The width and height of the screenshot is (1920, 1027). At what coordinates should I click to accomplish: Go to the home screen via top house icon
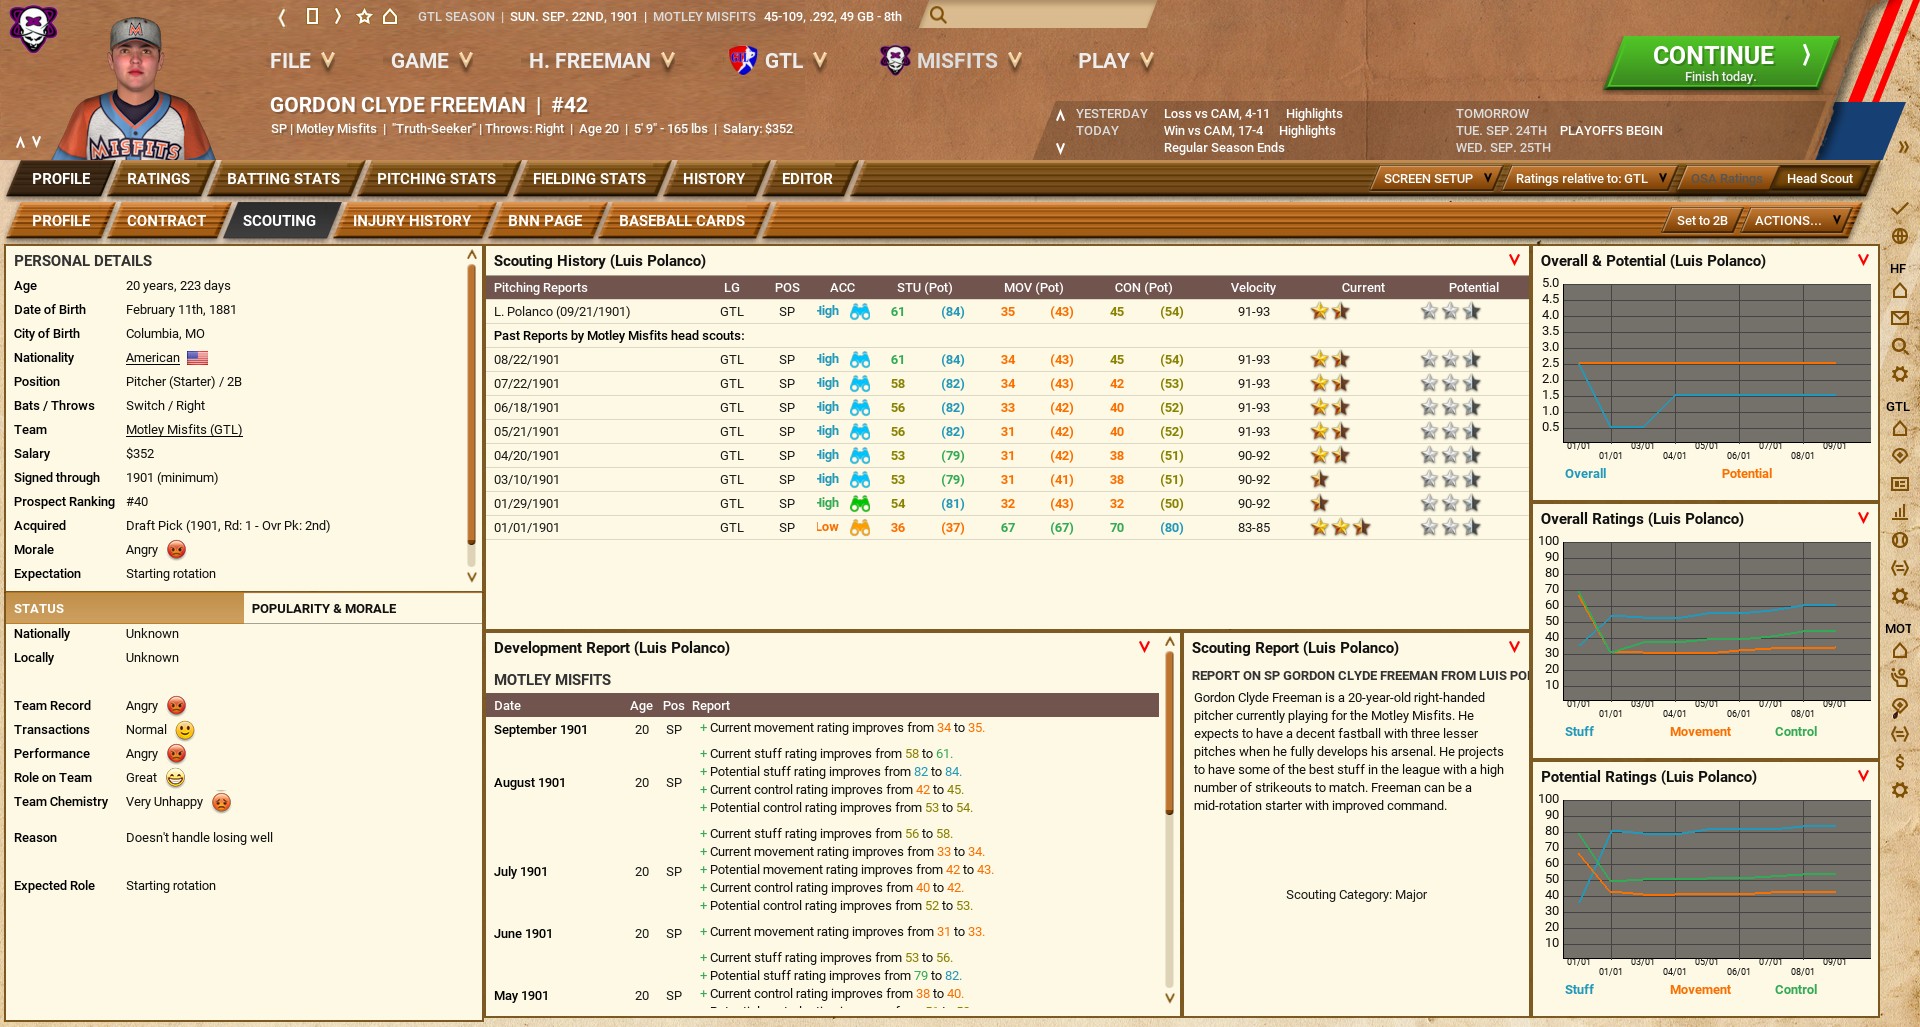click(390, 17)
